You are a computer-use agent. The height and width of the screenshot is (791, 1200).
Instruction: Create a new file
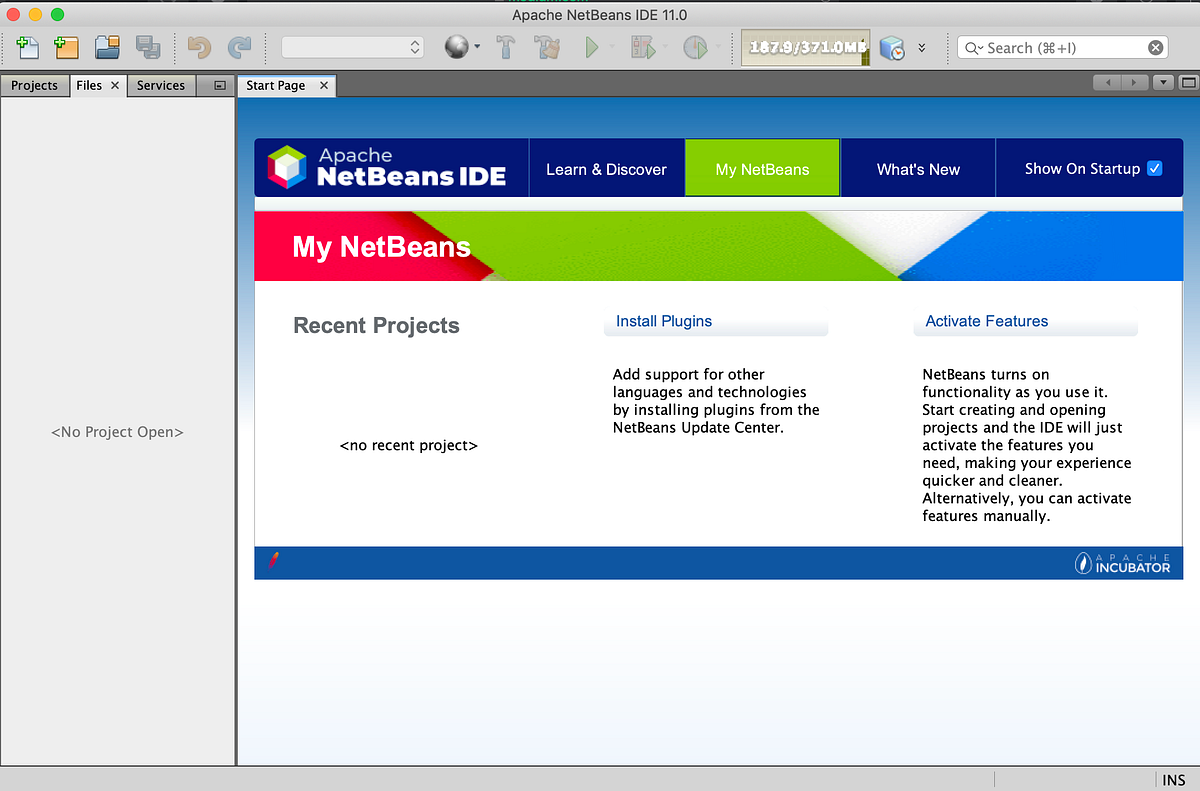pyautogui.click(x=27, y=47)
